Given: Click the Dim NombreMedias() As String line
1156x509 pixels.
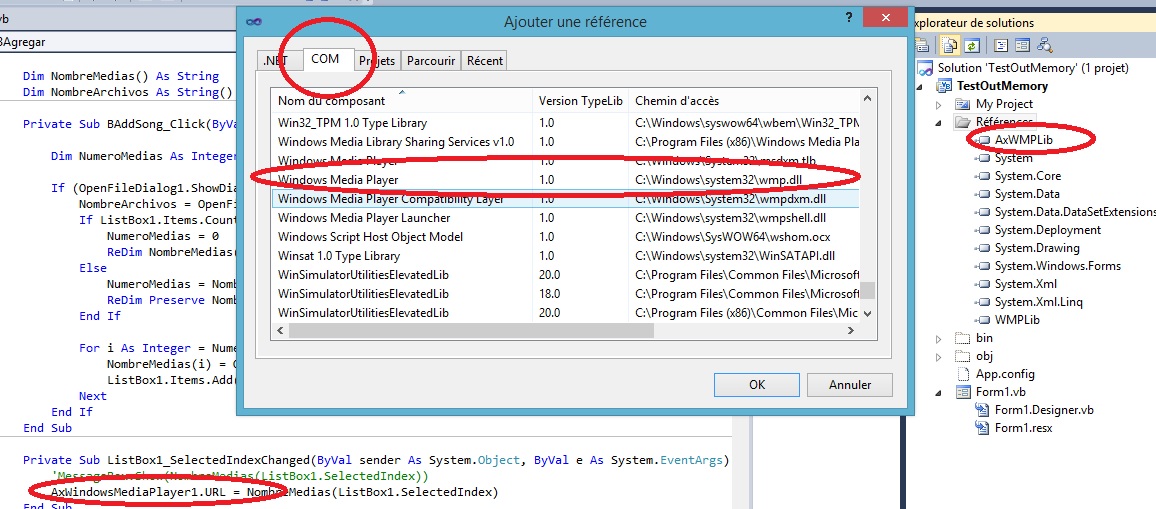Looking at the screenshot, I should 121,76.
